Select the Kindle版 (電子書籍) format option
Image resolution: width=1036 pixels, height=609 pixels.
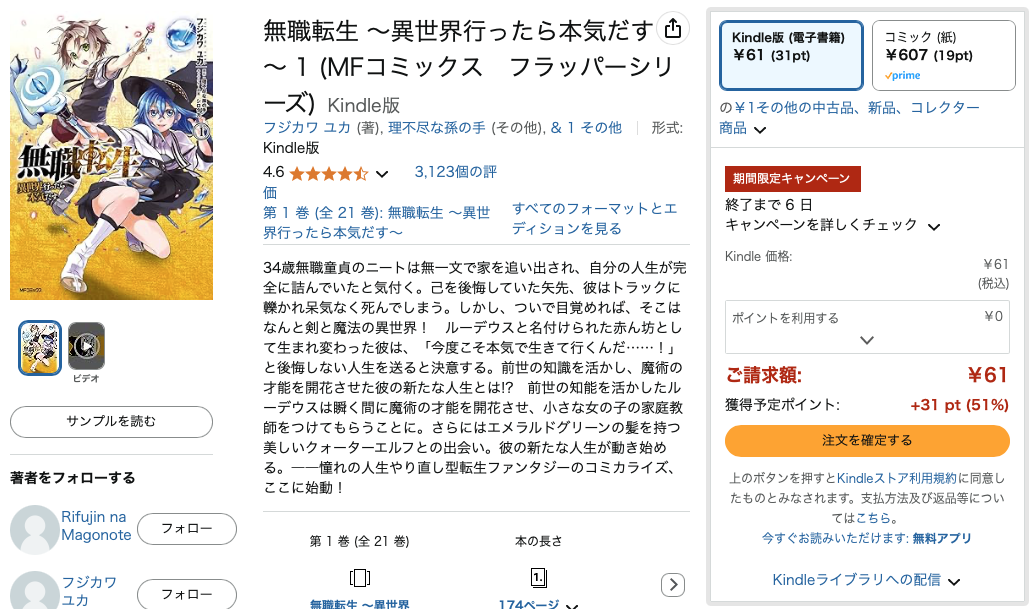791,55
